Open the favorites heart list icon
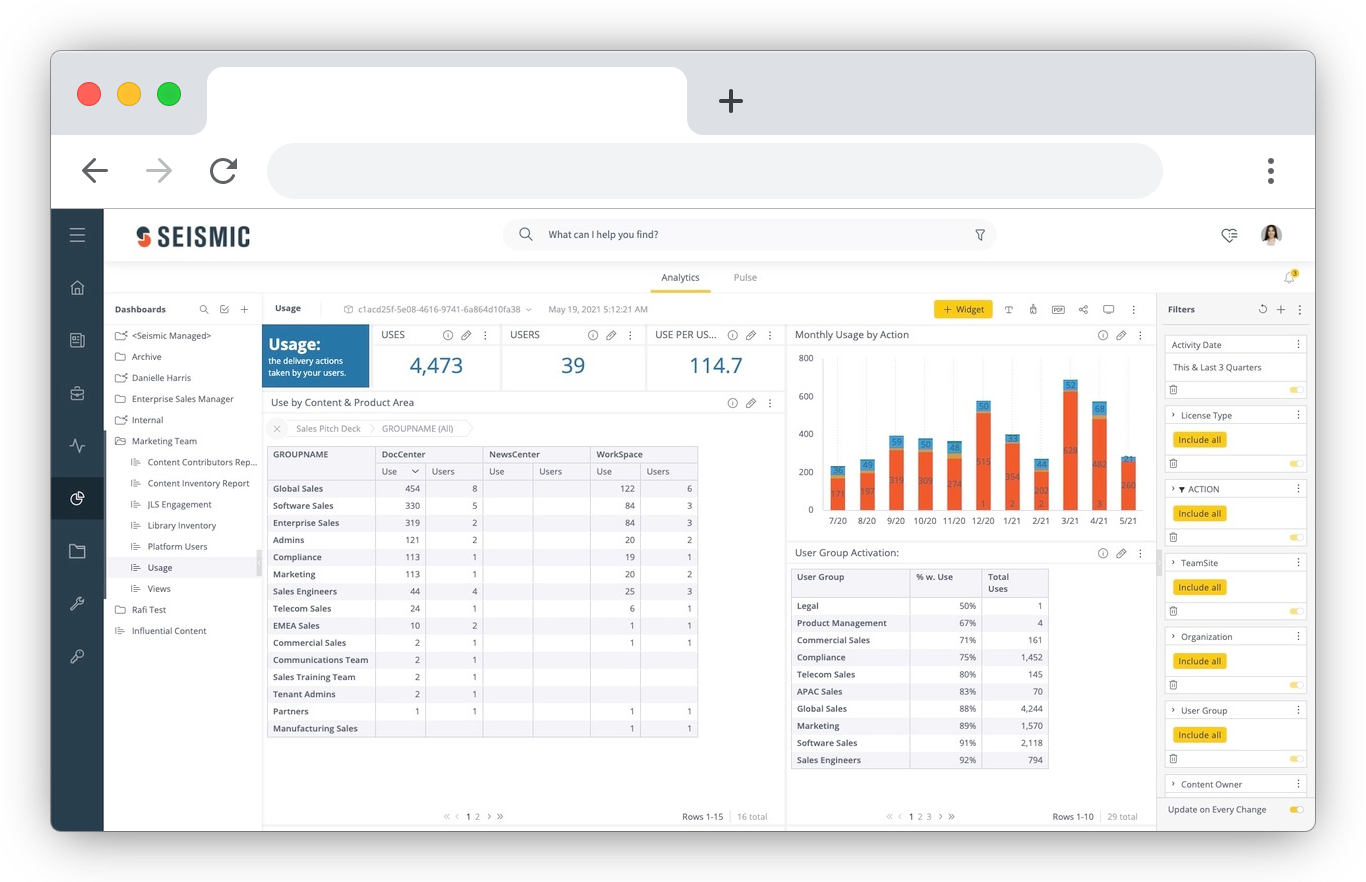The height and width of the screenshot is (882, 1366). point(1229,235)
